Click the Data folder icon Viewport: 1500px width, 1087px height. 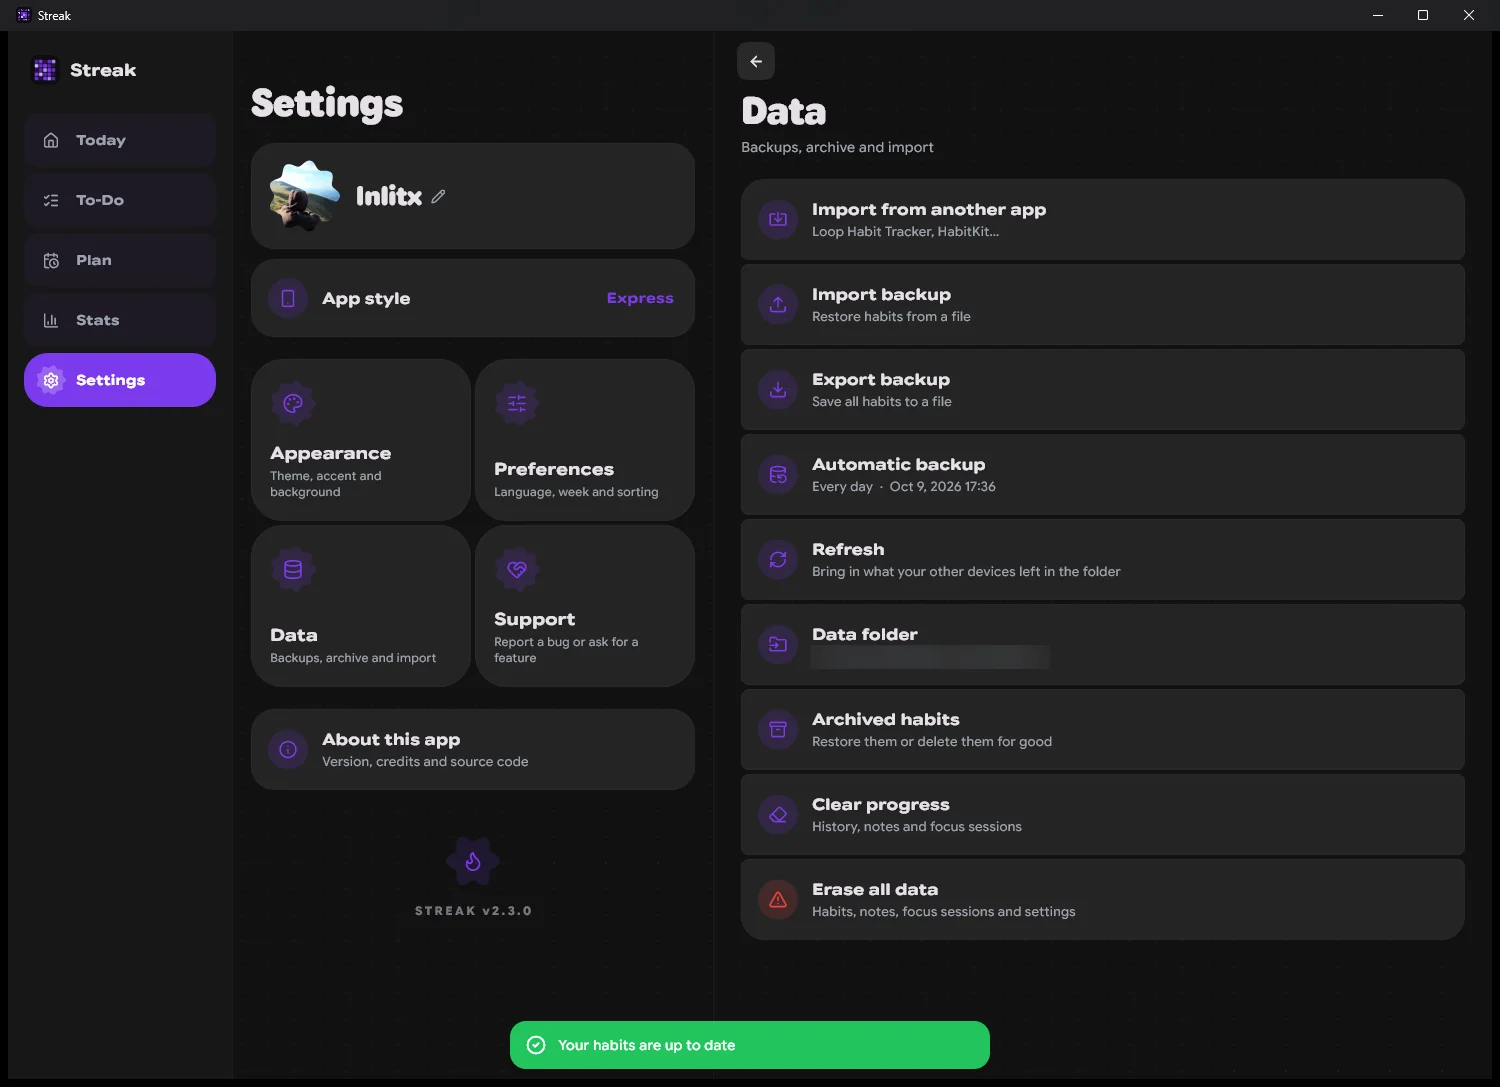(778, 645)
